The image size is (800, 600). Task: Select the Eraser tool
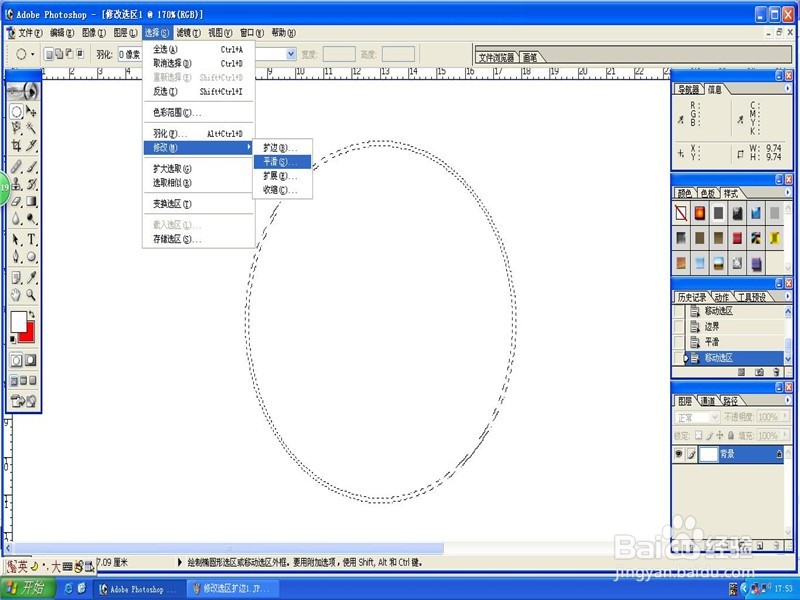coord(16,201)
